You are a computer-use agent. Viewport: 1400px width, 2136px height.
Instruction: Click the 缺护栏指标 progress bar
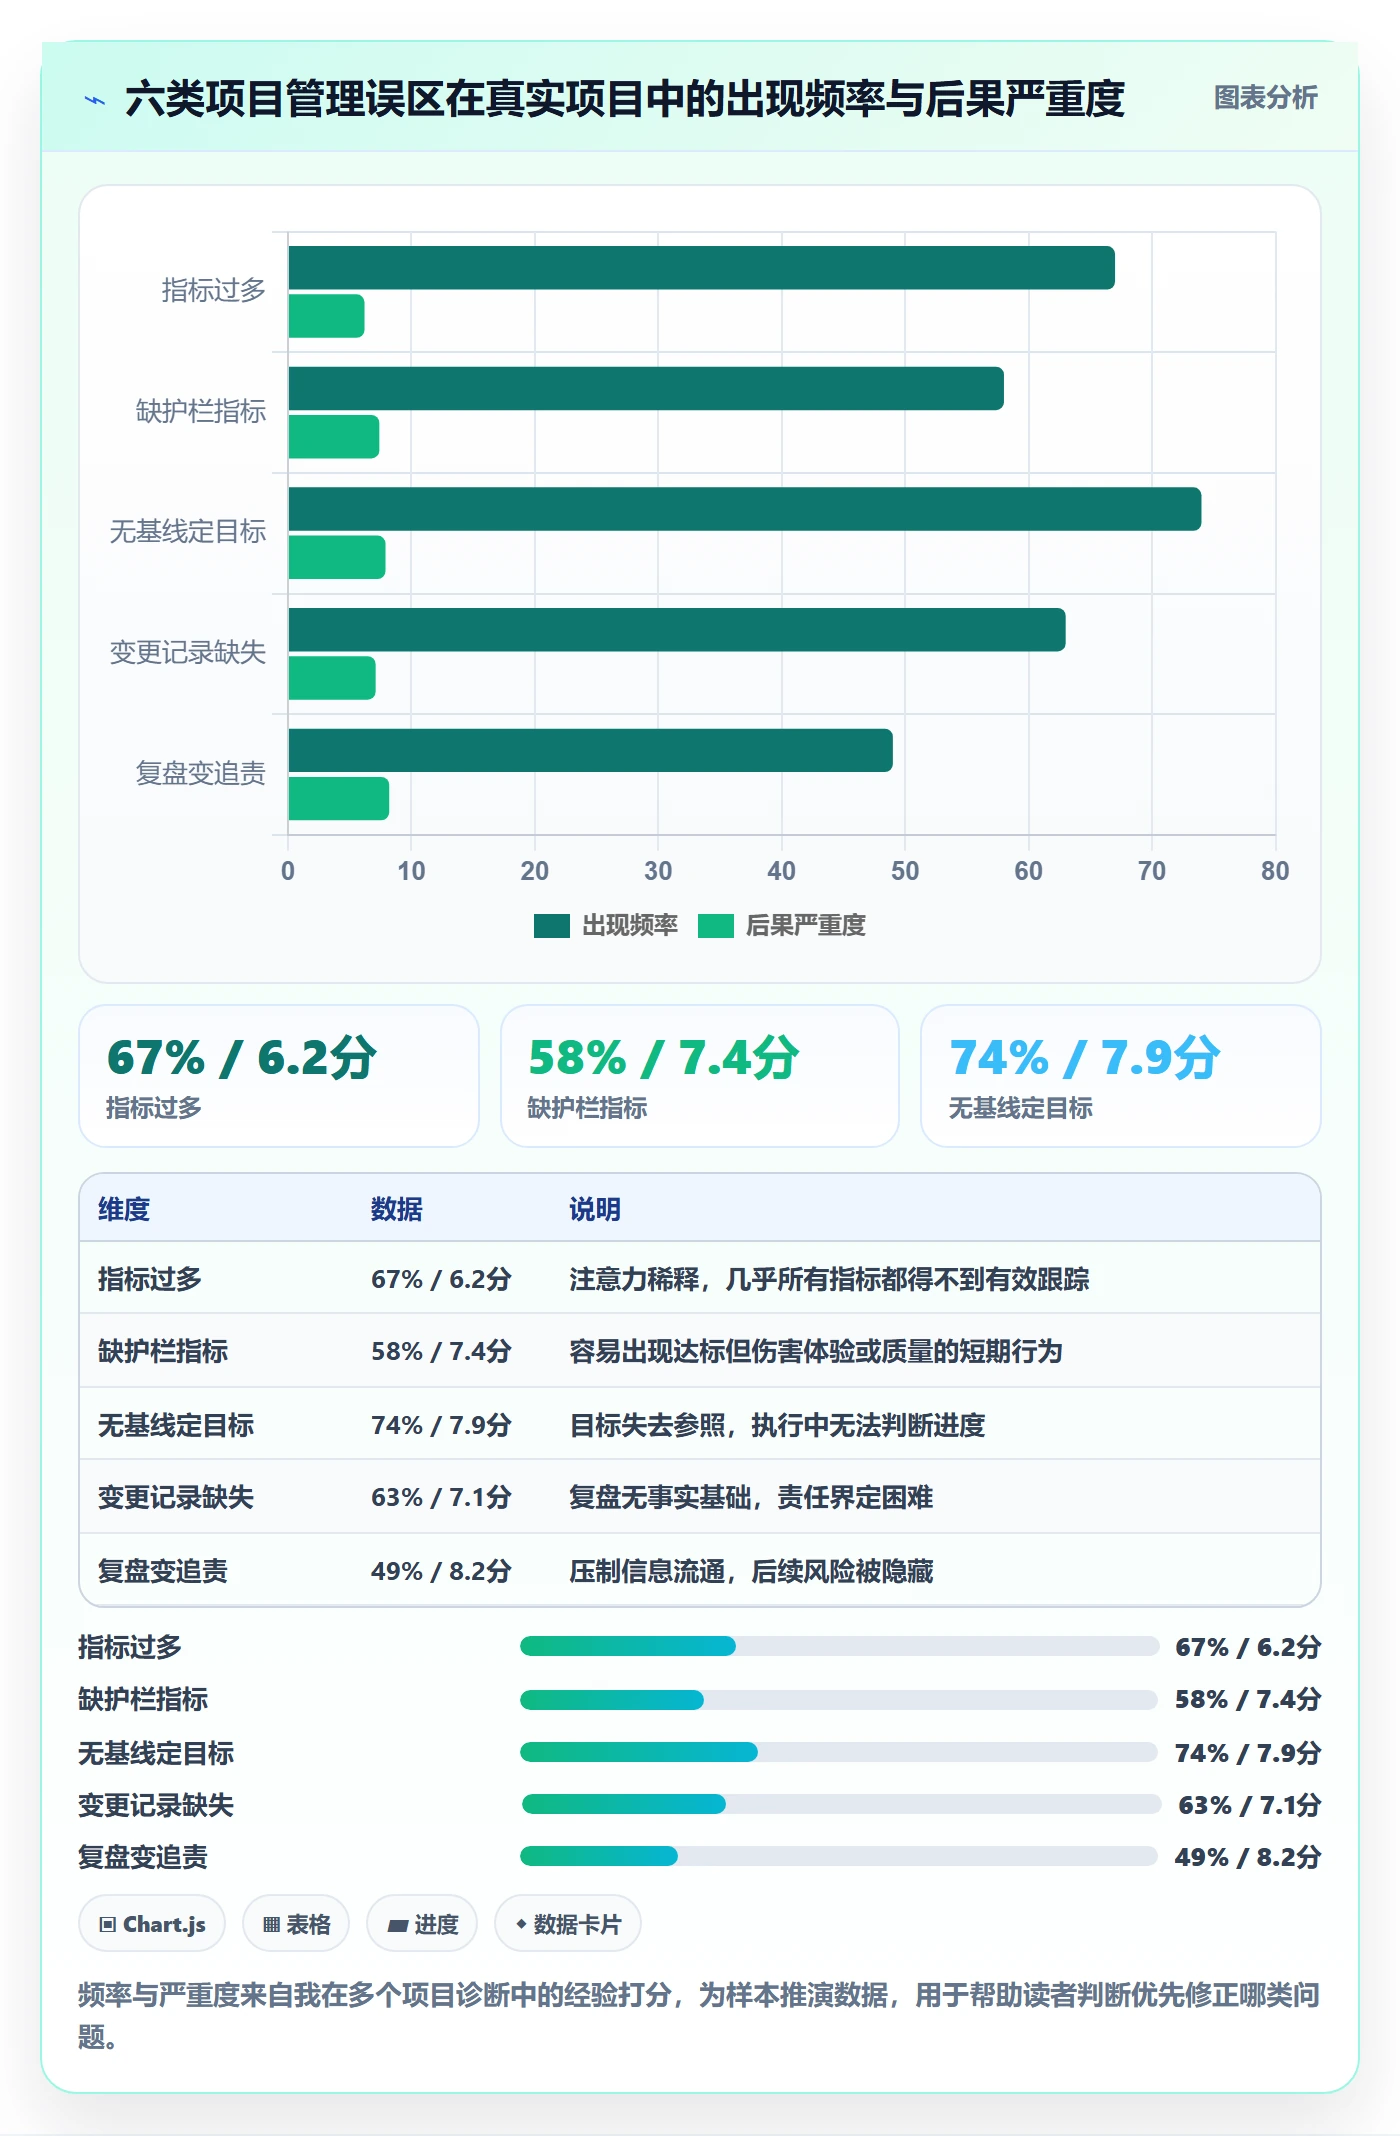click(839, 1700)
